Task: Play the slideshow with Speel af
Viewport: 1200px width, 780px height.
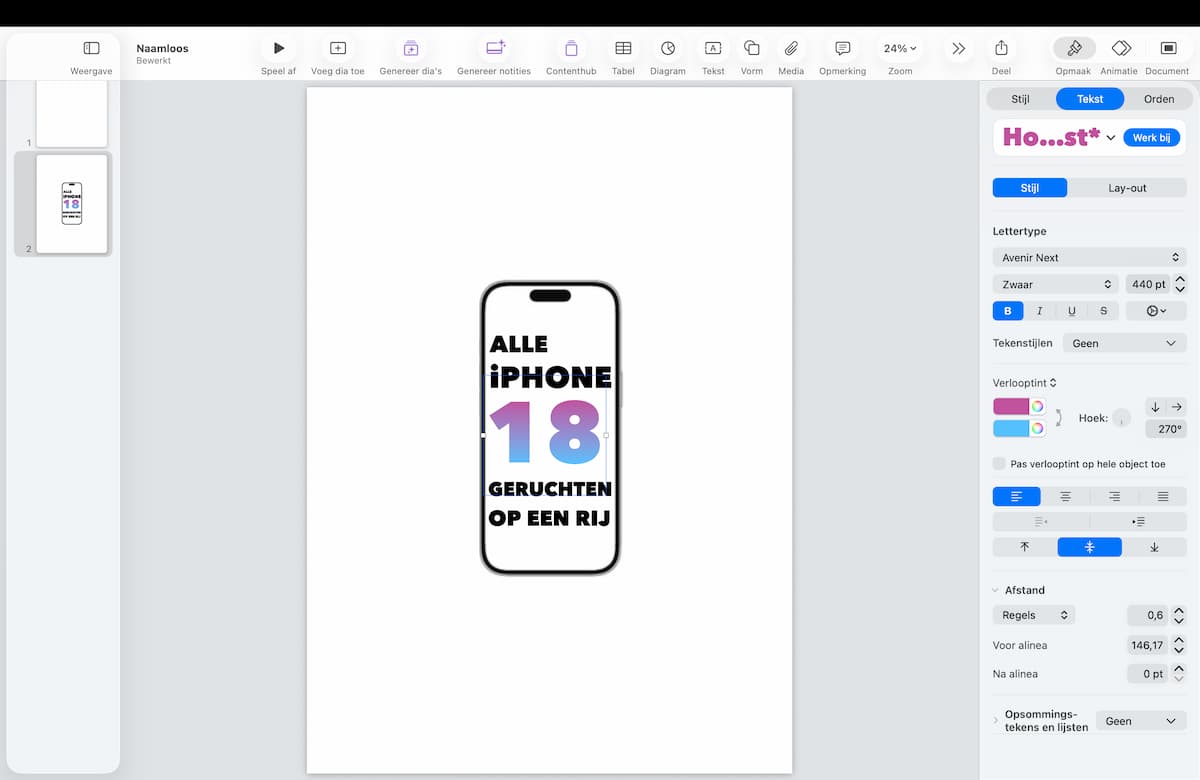Action: (279, 48)
